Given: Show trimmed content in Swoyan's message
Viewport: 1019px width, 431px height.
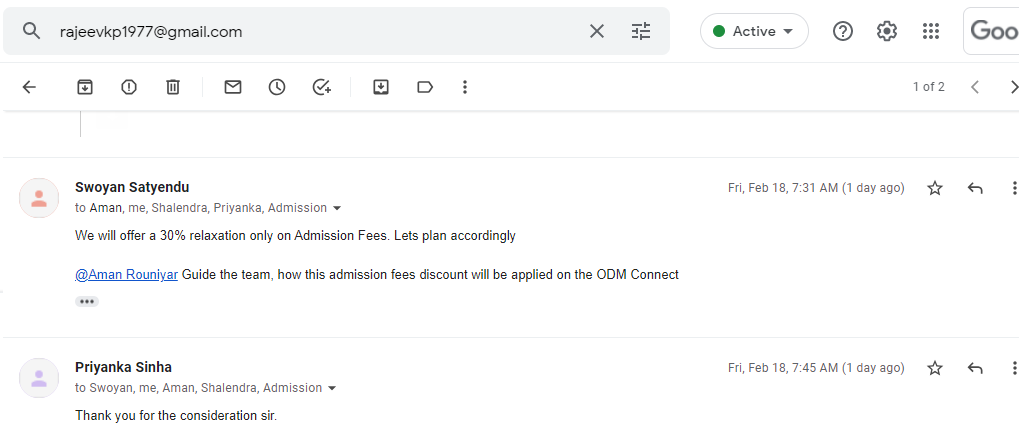Looking at the screenshot, I should [87, 301].
